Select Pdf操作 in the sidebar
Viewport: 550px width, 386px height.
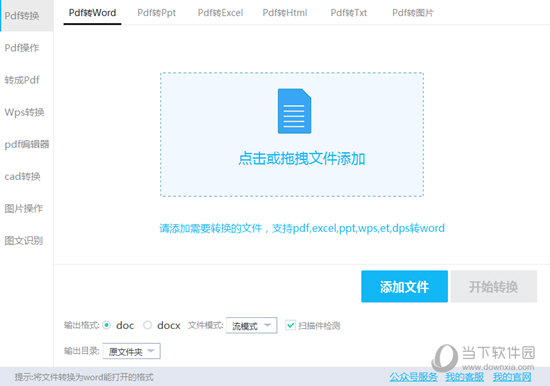point(22,48)
